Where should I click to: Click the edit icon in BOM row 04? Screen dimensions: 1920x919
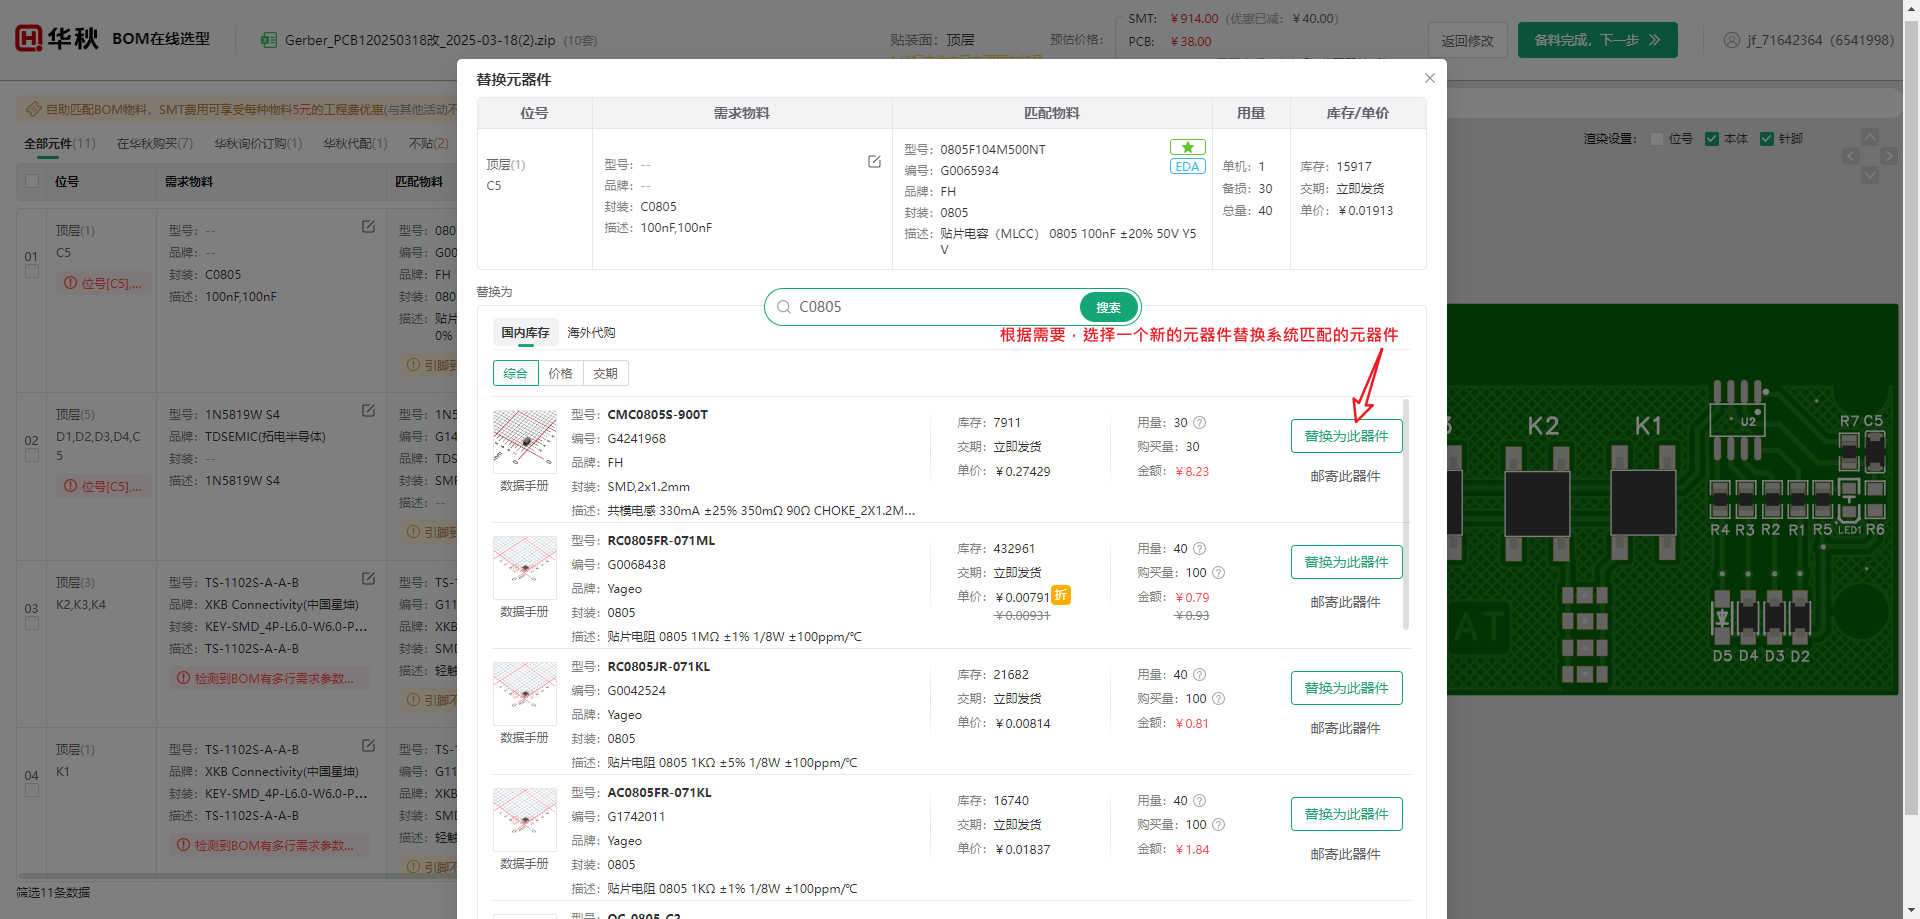tap(368, 746)
